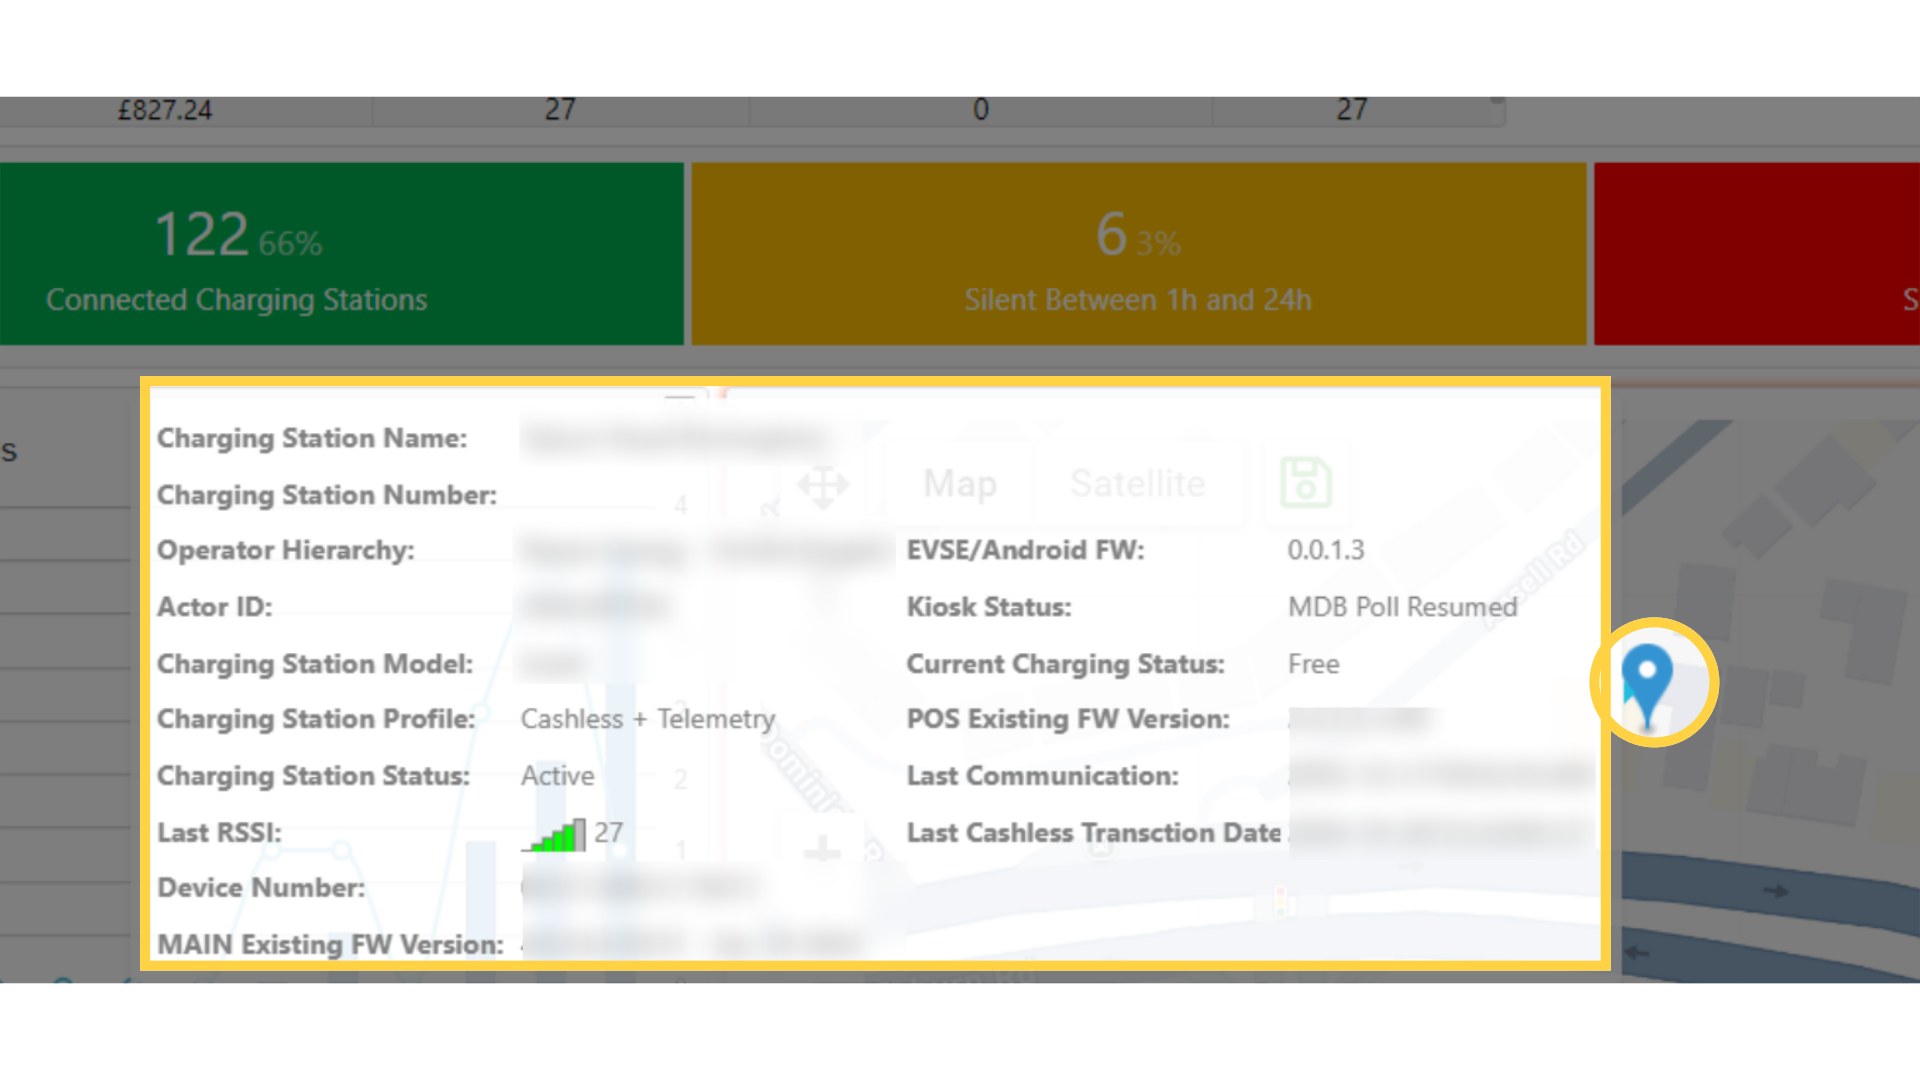1920x1080 pixels.
Task: Click the Last RSSI signal bars icon
Action: pyautogui.click(x=554, y=835)
